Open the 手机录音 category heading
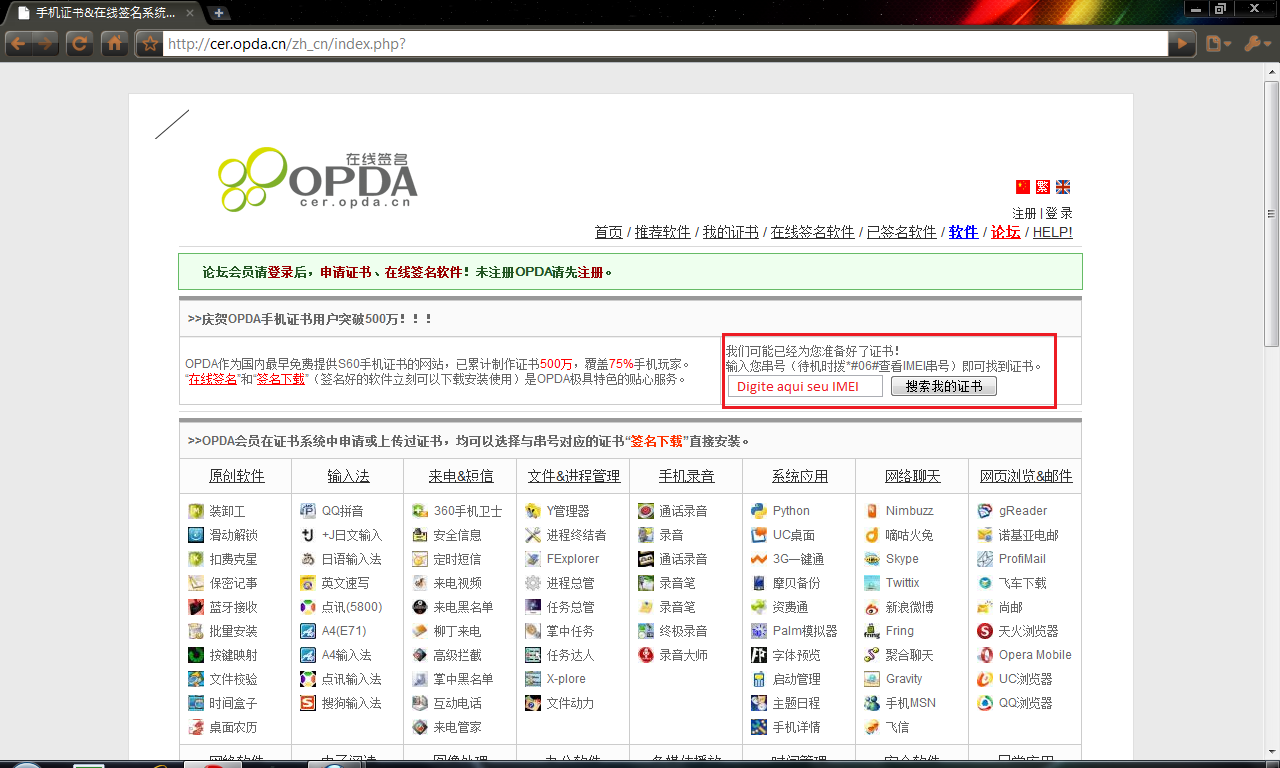This screenshot has width=1280, height=768. point(686,476)
